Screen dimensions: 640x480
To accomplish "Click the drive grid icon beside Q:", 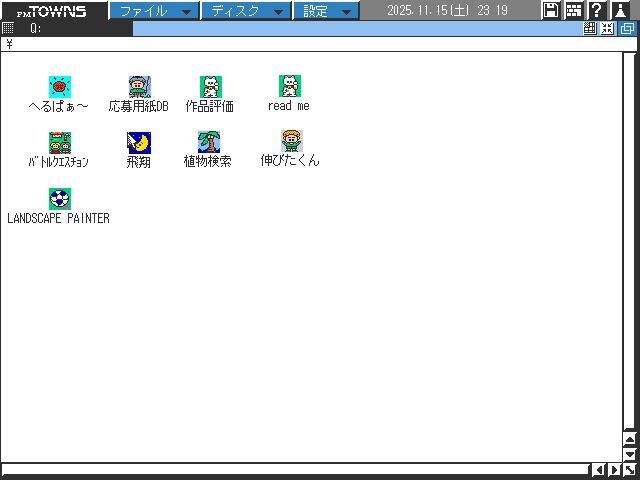I will [x=8, y=28].
